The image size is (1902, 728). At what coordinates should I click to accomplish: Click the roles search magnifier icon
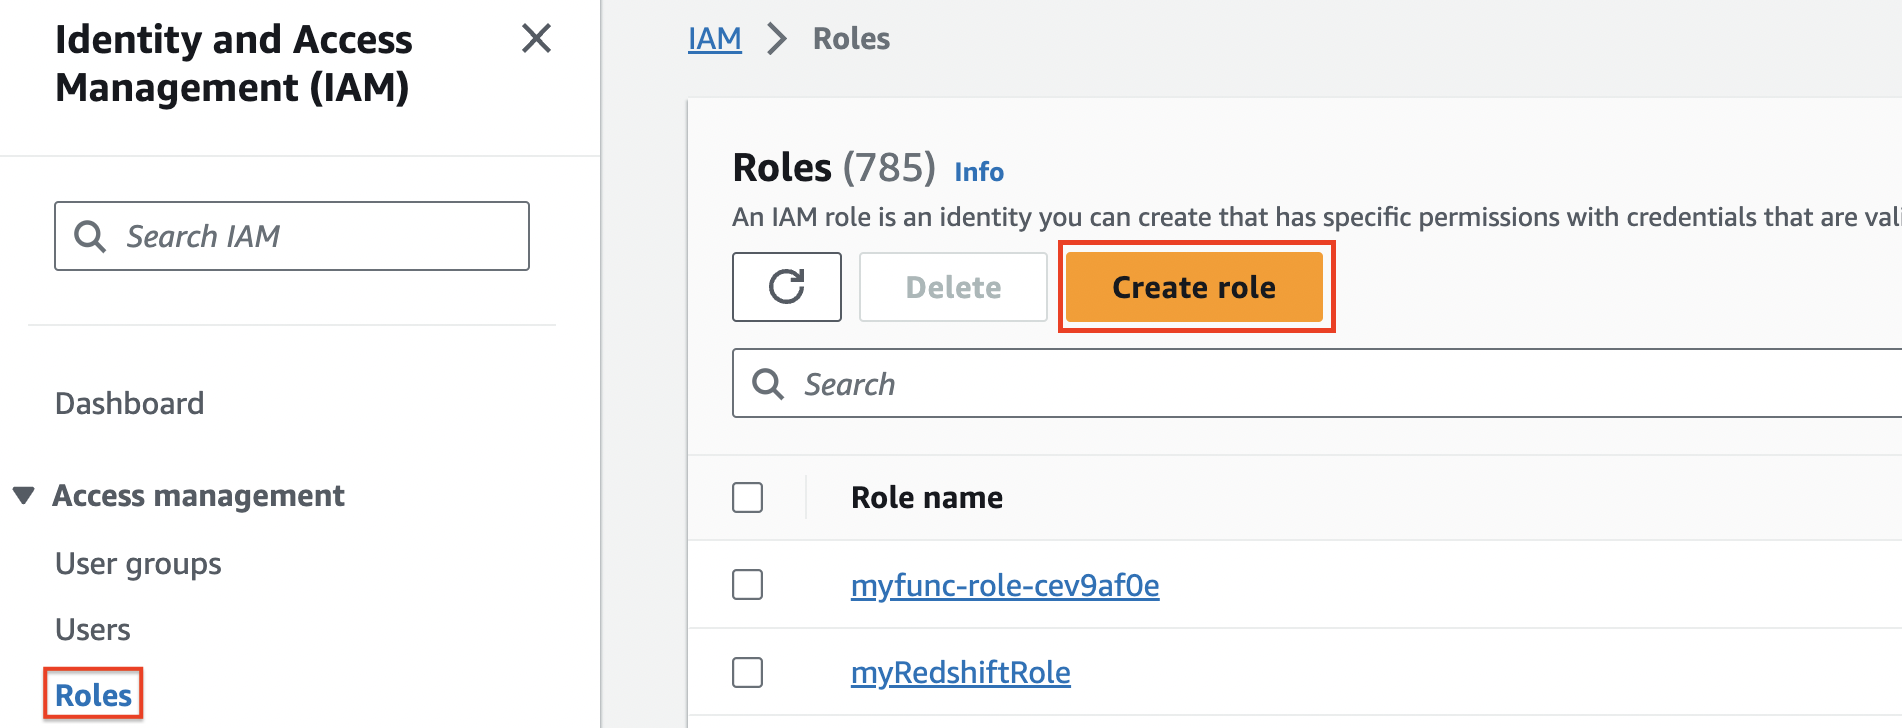coord(768,384)
